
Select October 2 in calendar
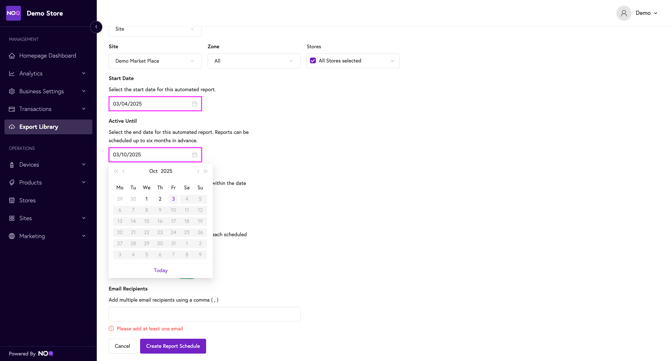click(160, 199)
